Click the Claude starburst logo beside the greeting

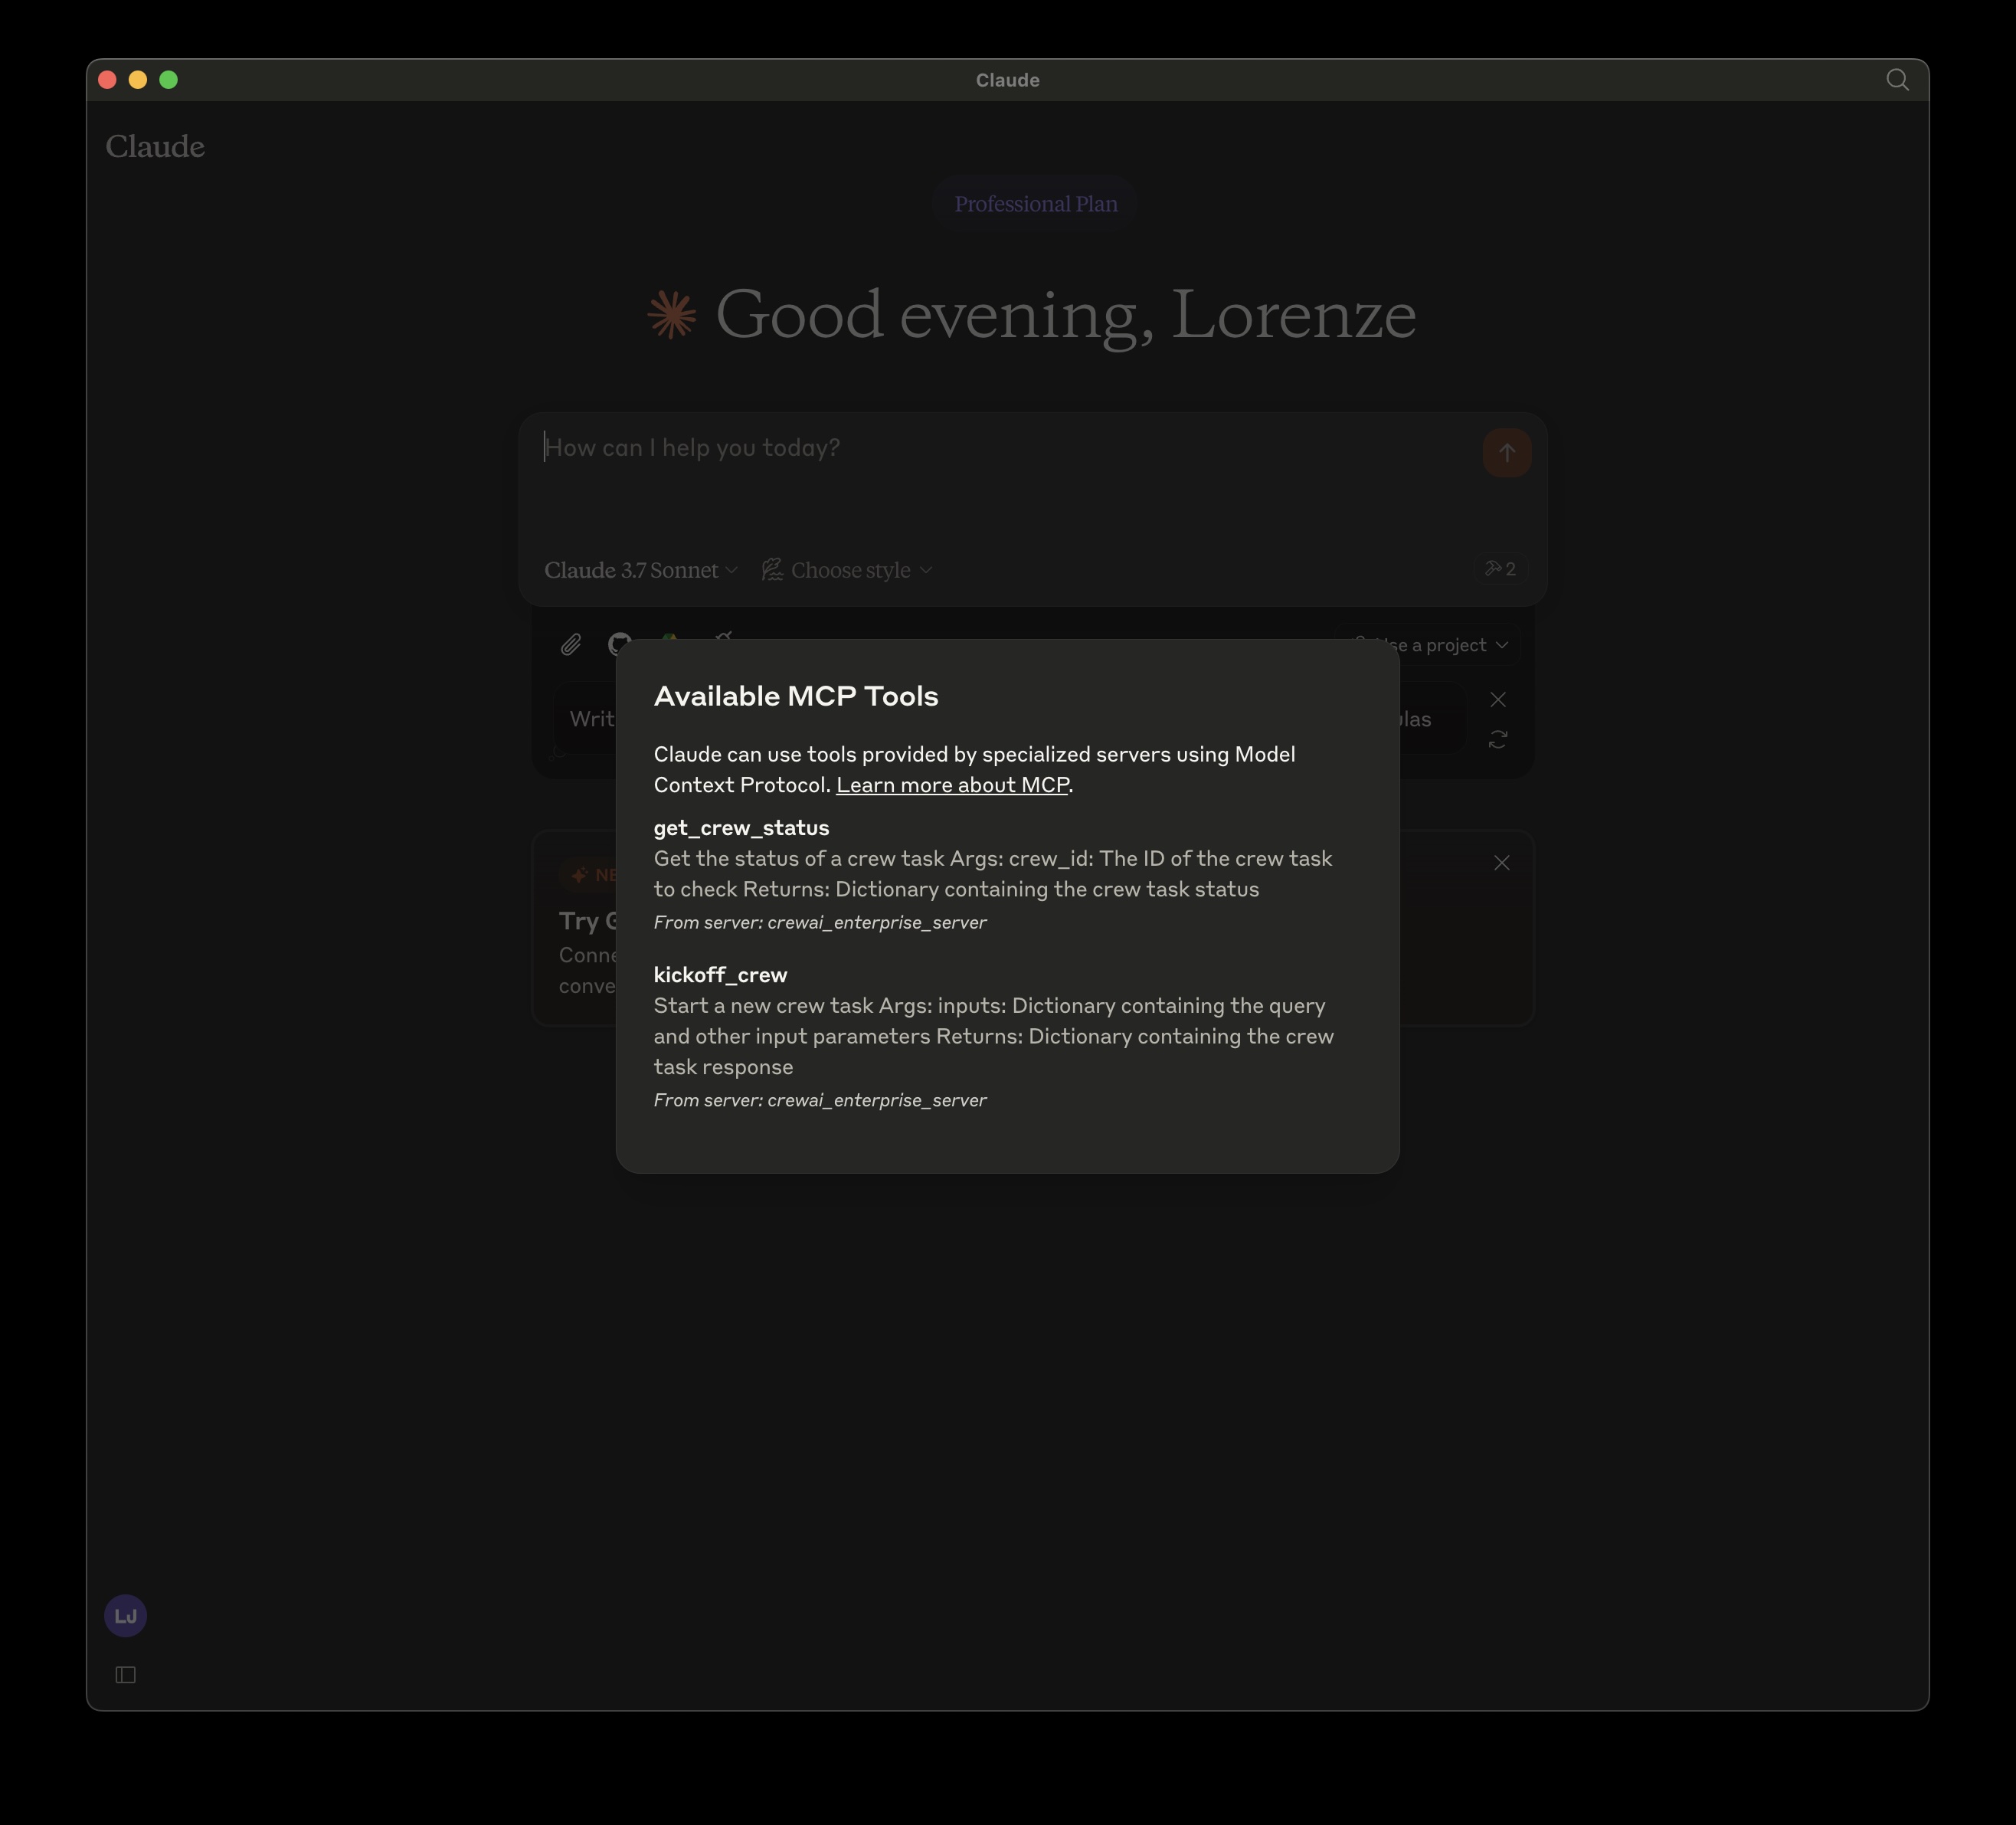(671, 315)
